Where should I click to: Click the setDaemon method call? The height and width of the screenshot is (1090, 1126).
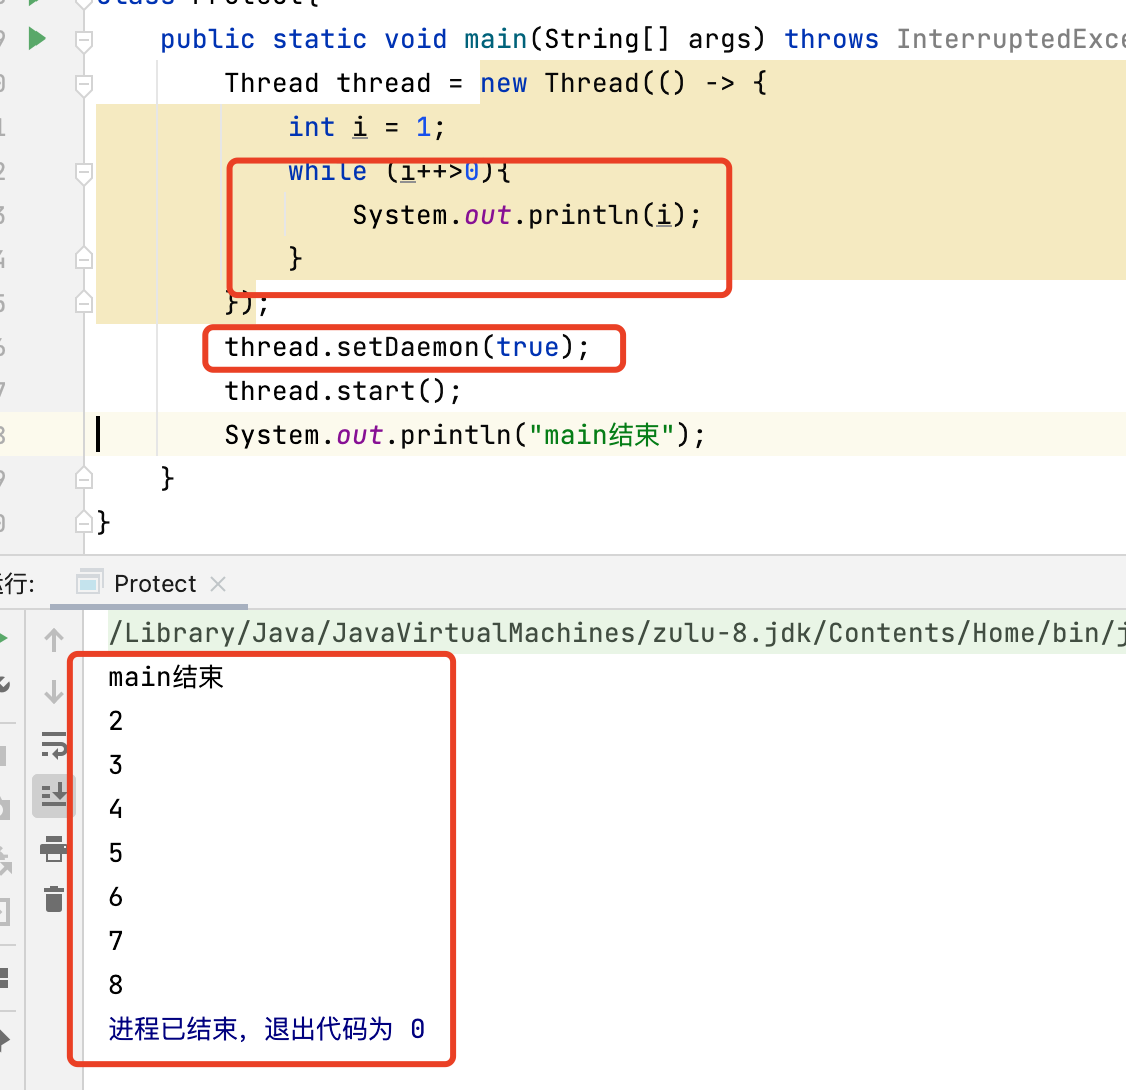click(x=407, y=347)
